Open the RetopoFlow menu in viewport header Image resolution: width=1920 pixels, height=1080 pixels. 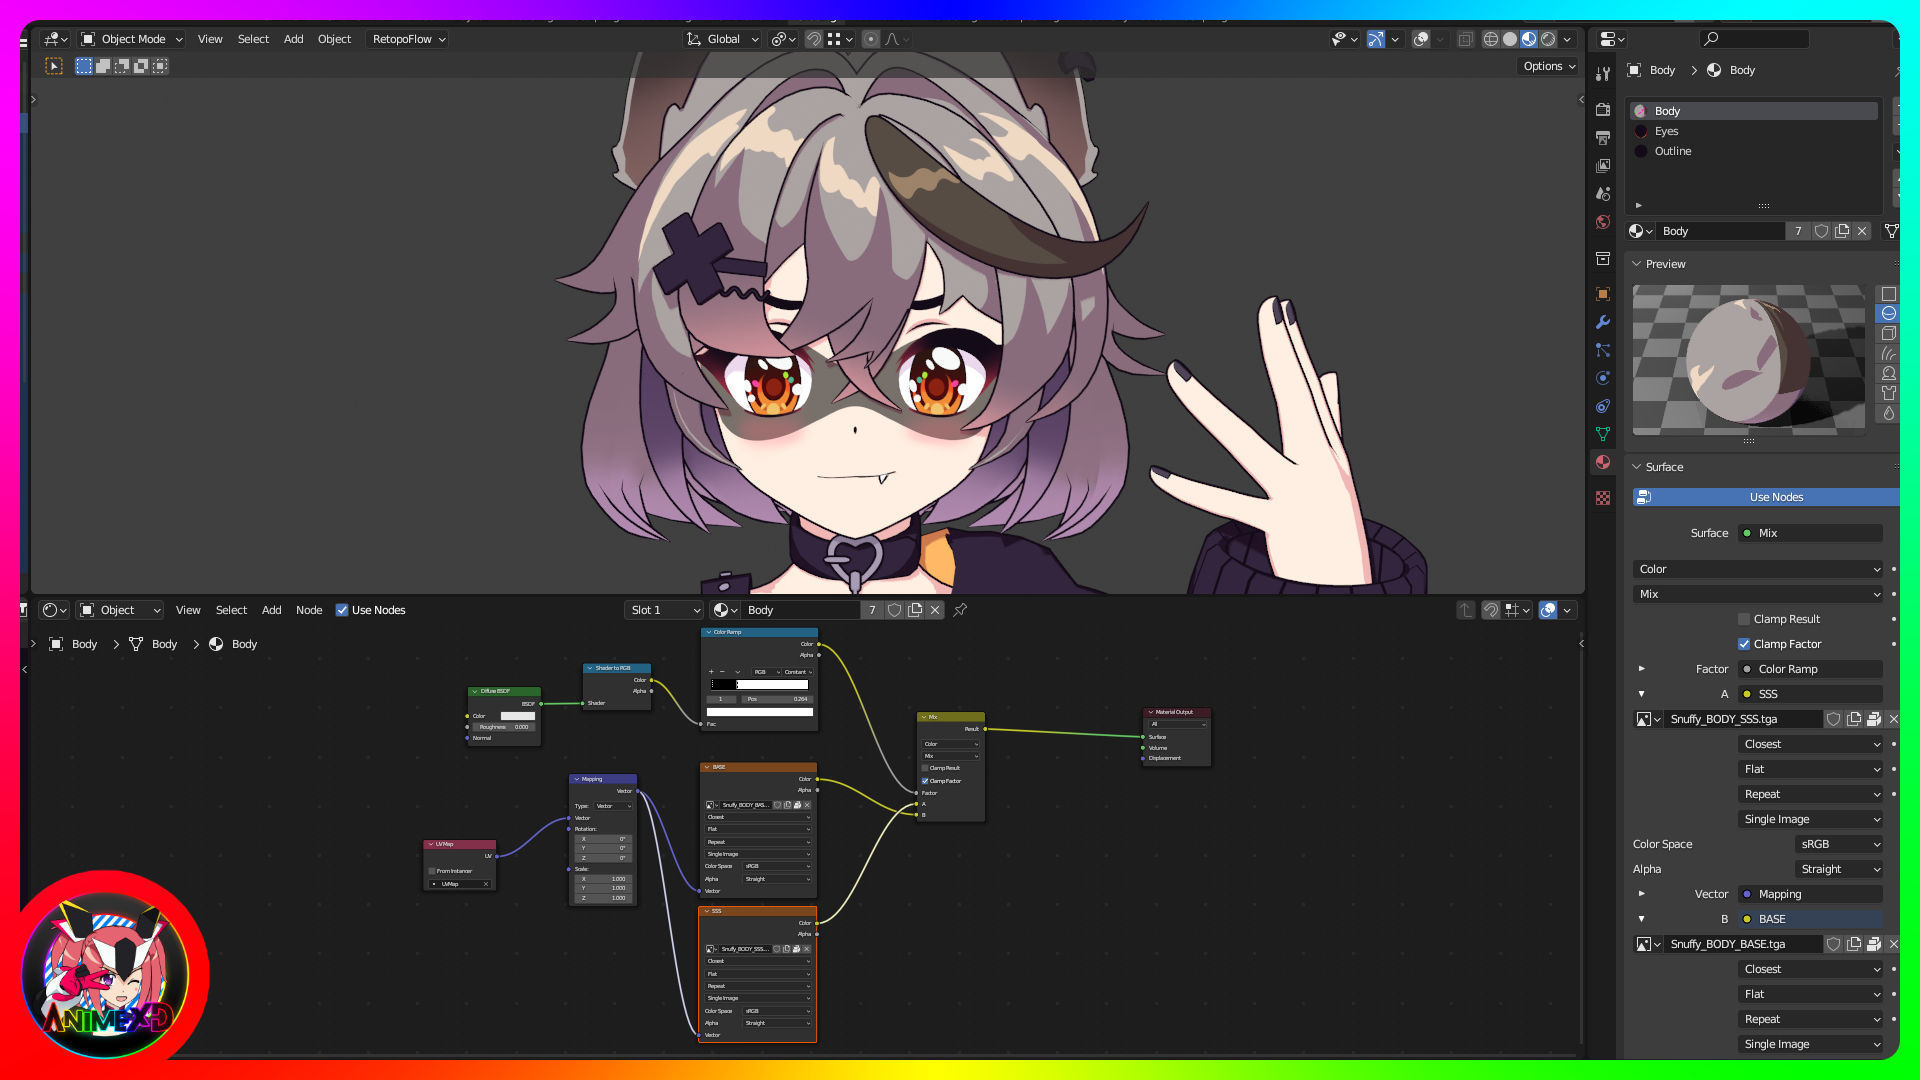(x=408, y=39)
